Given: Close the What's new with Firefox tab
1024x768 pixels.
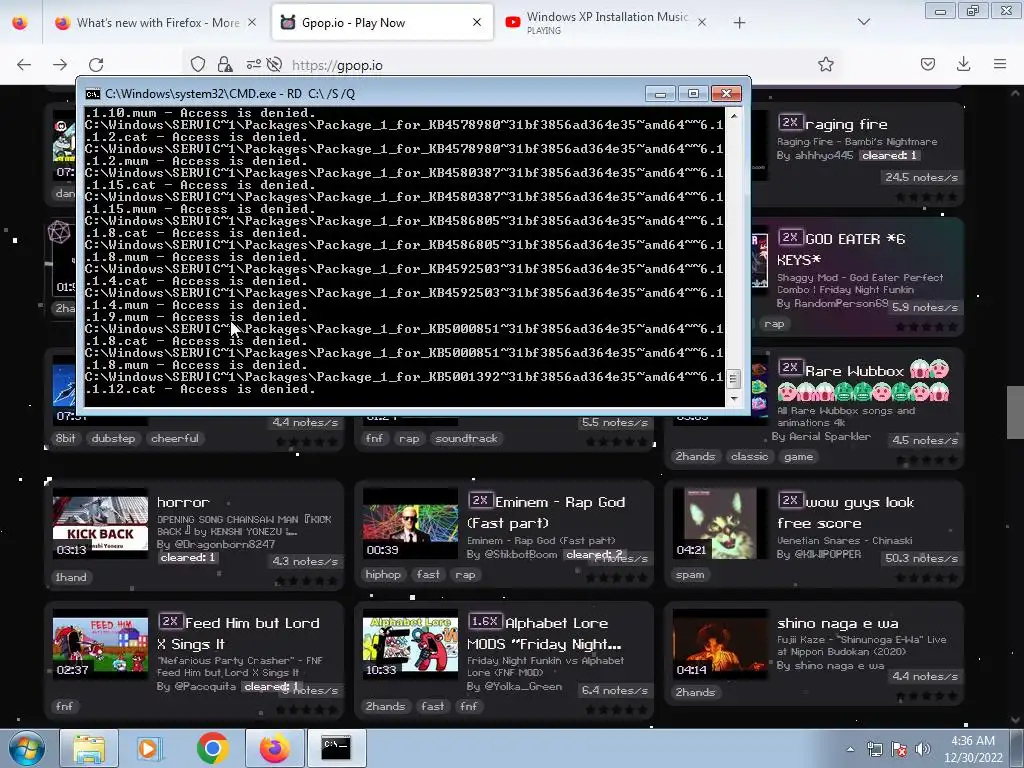Looking at the screenshot, I should 252,23.
